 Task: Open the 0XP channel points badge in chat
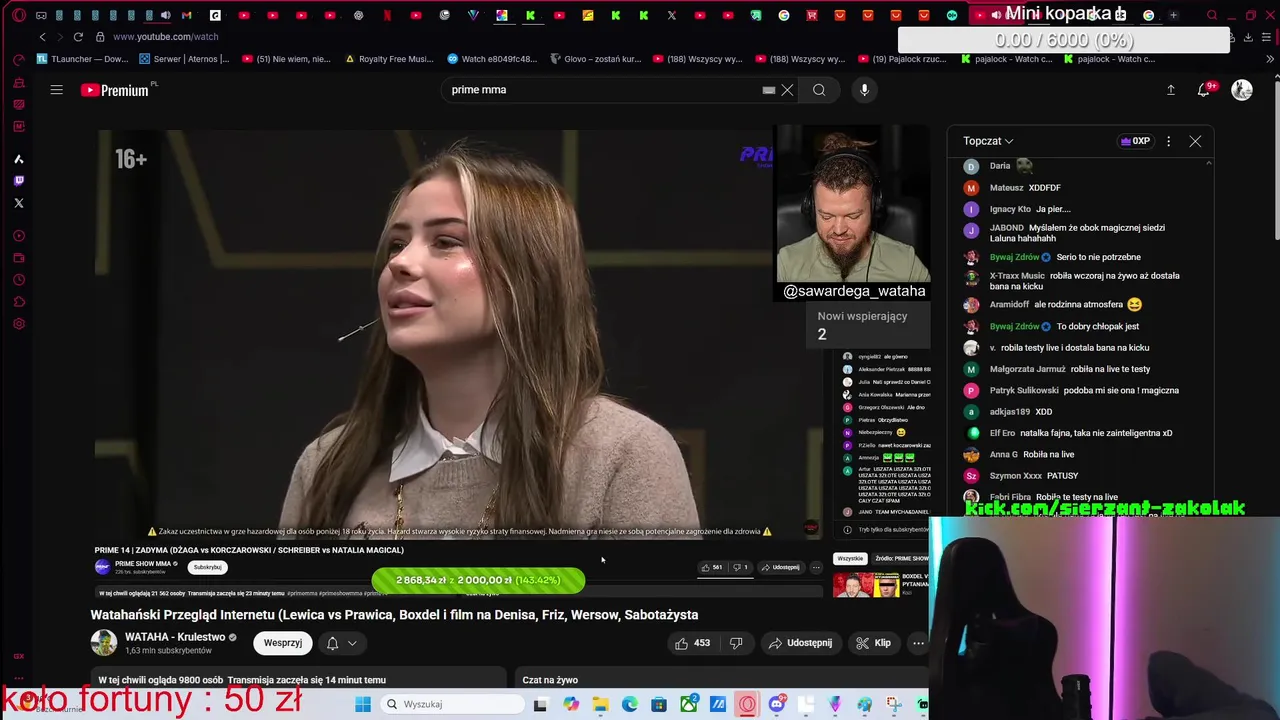(1135, 141)
